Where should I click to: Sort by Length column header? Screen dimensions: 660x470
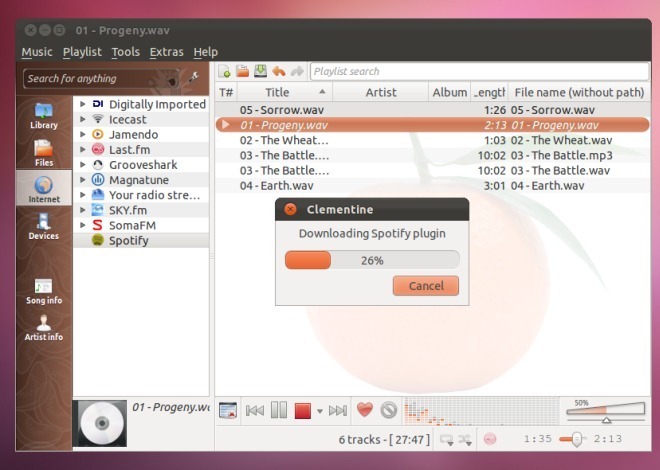(489, 92)
